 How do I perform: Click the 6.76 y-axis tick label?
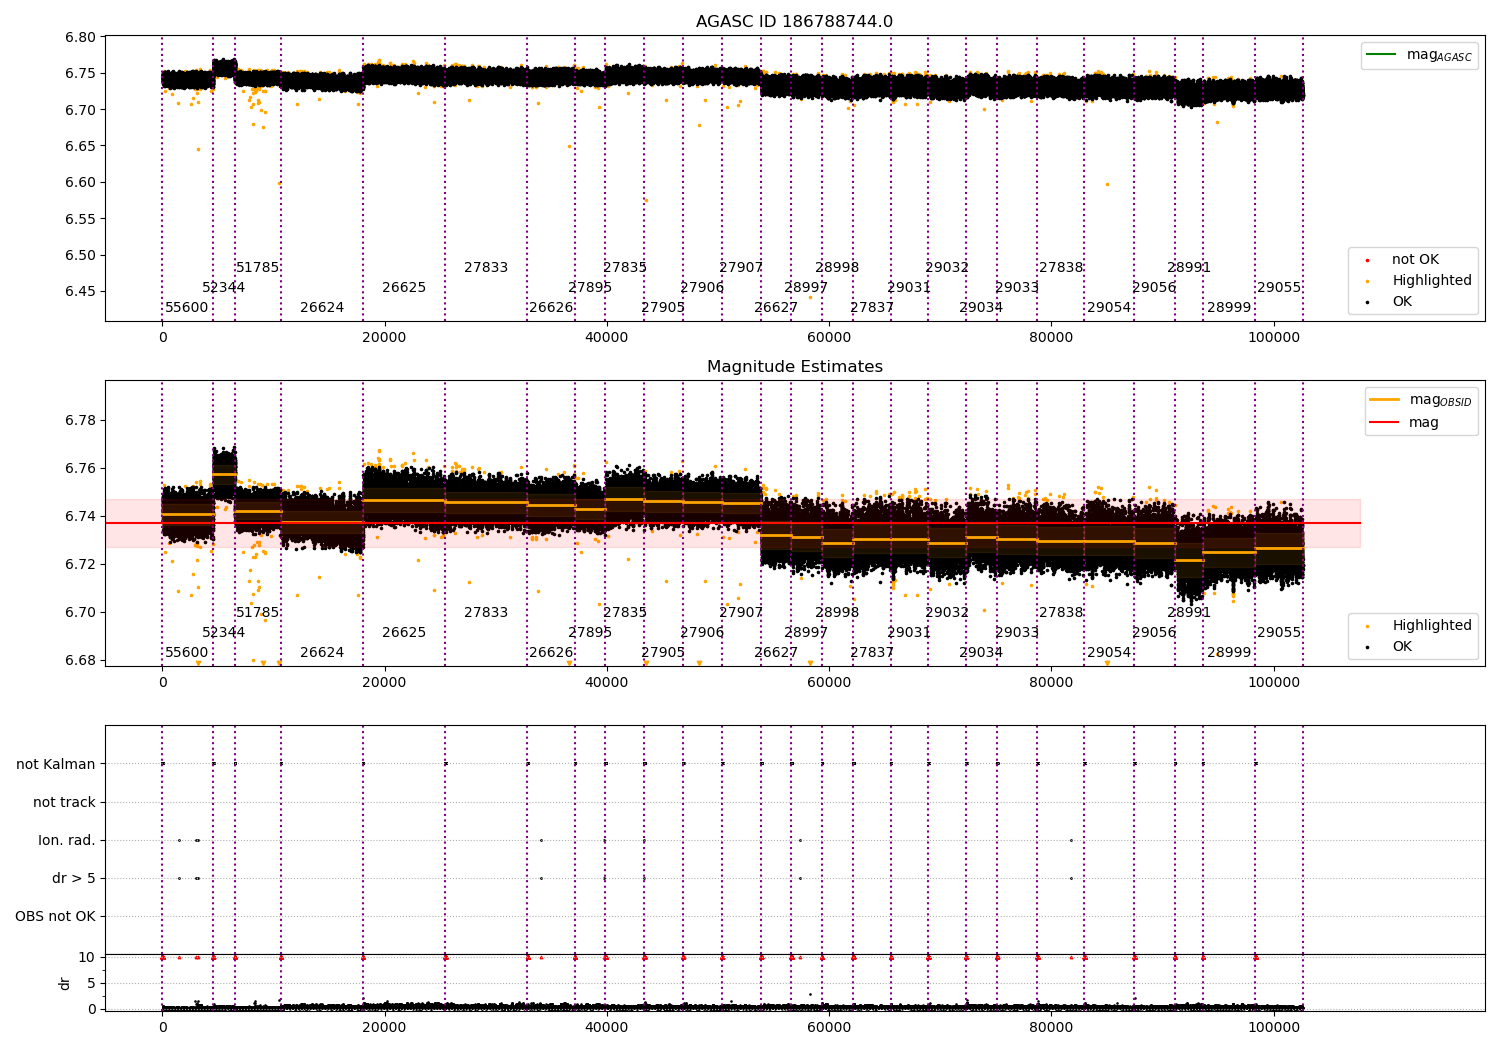[81, 468]
